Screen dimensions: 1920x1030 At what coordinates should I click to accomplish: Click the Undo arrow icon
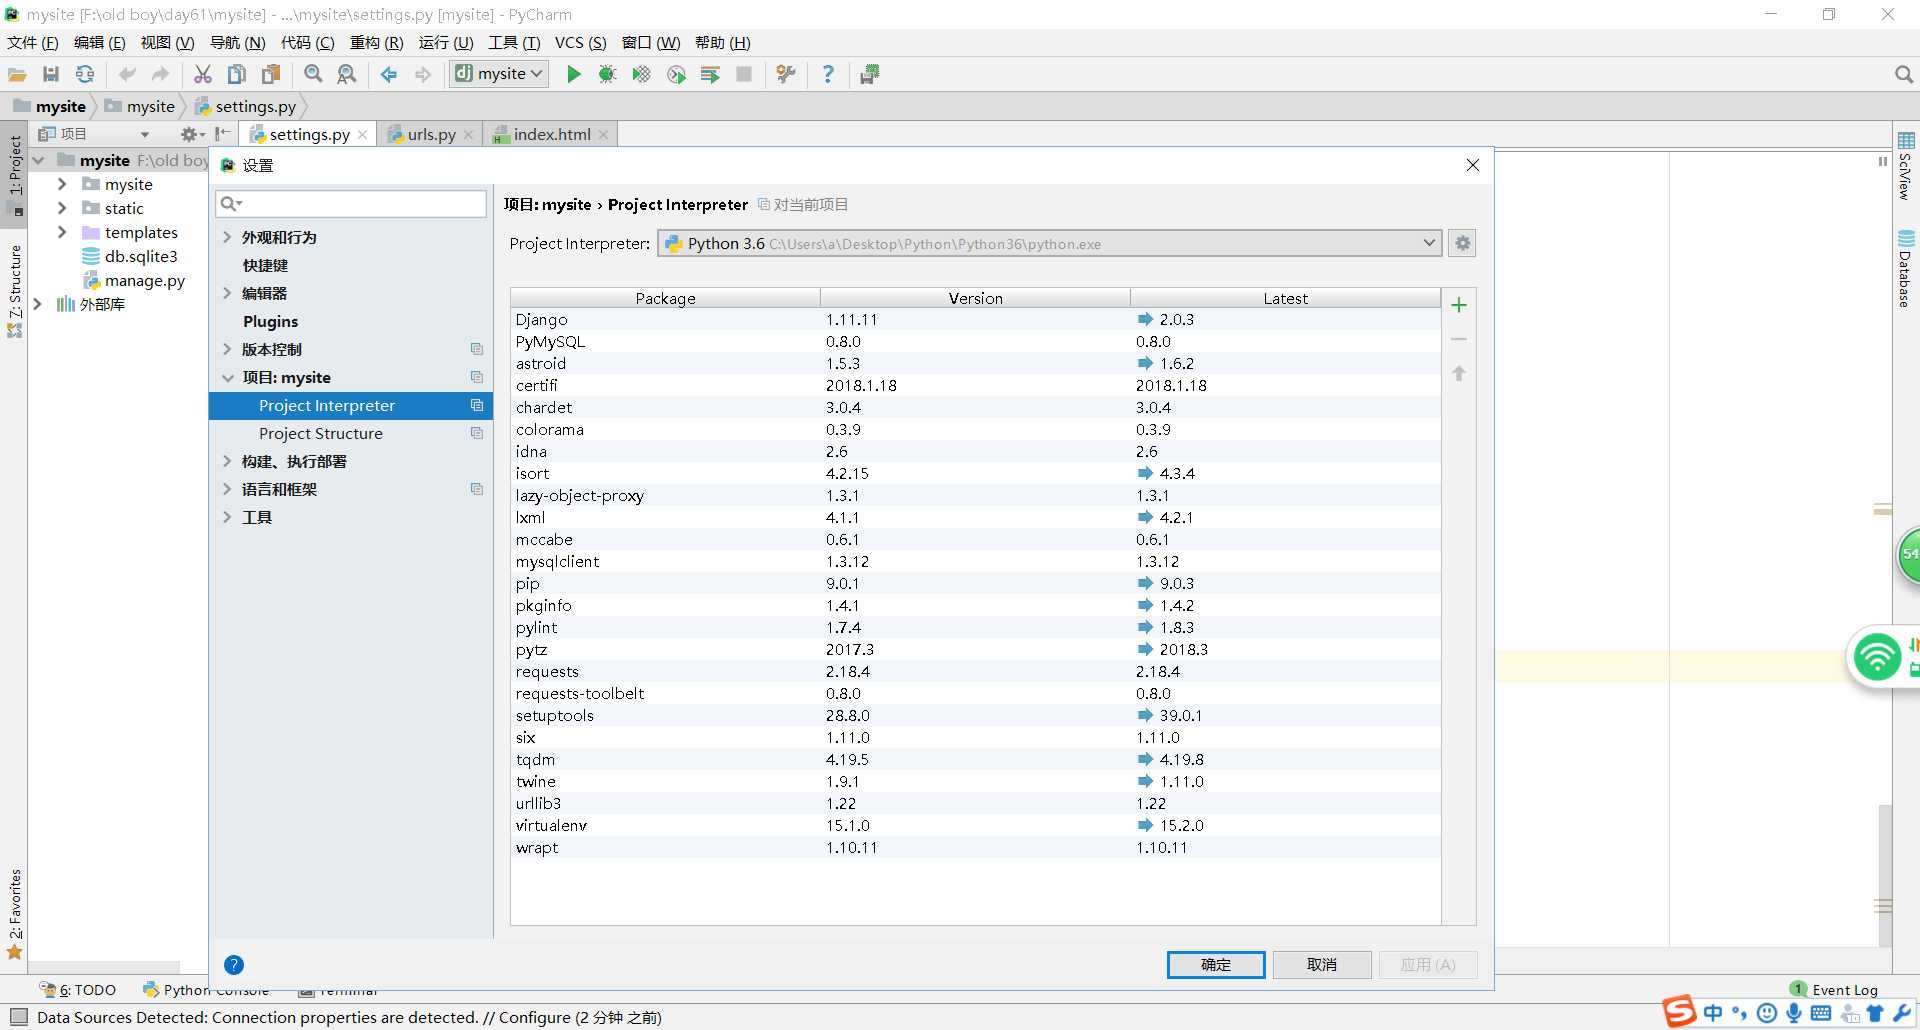[127, 74]
